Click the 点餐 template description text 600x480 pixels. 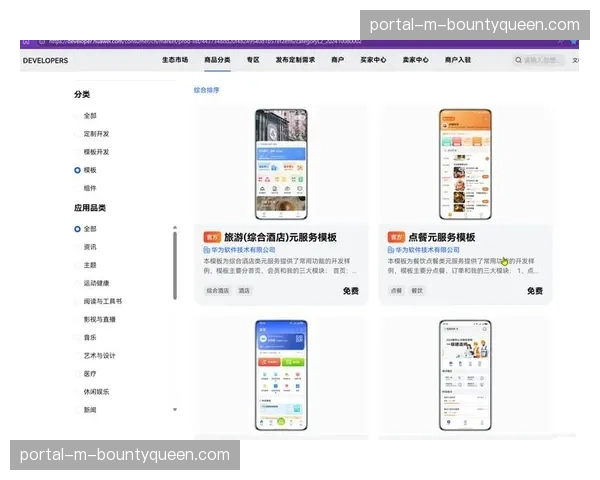point(463,266)
